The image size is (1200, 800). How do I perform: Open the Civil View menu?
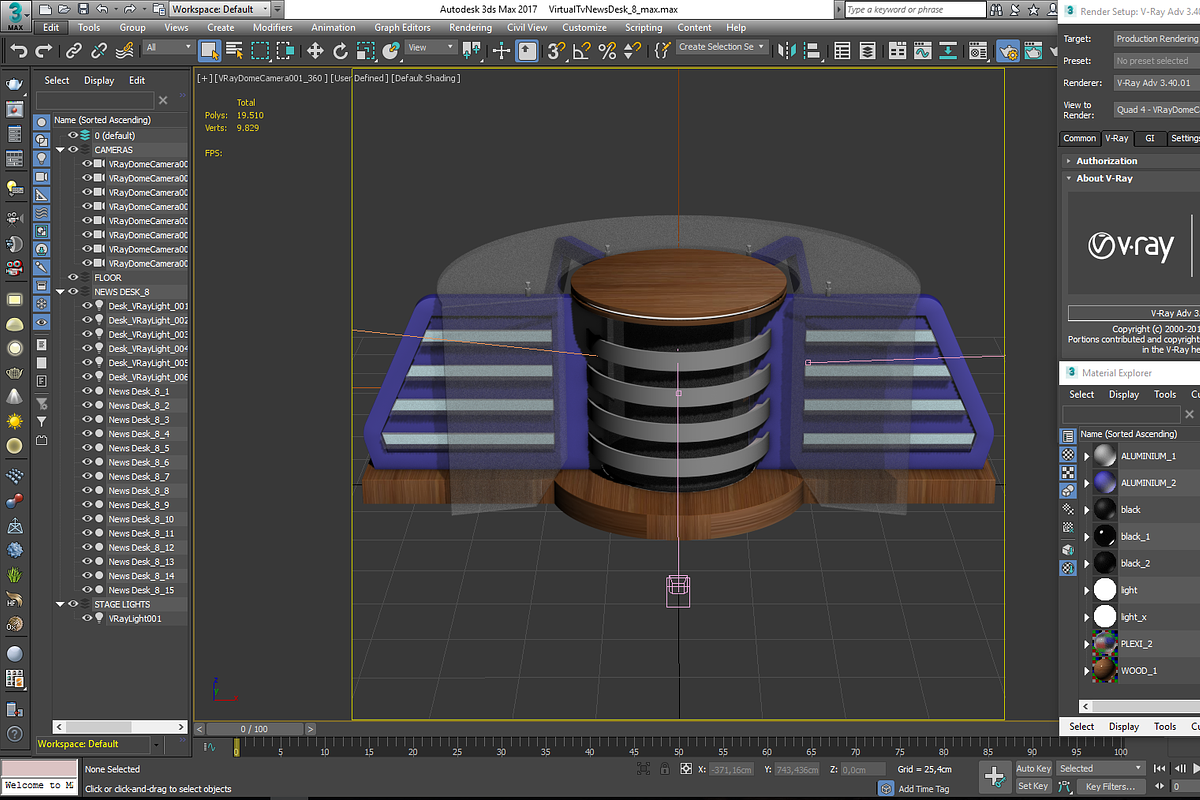527,28
